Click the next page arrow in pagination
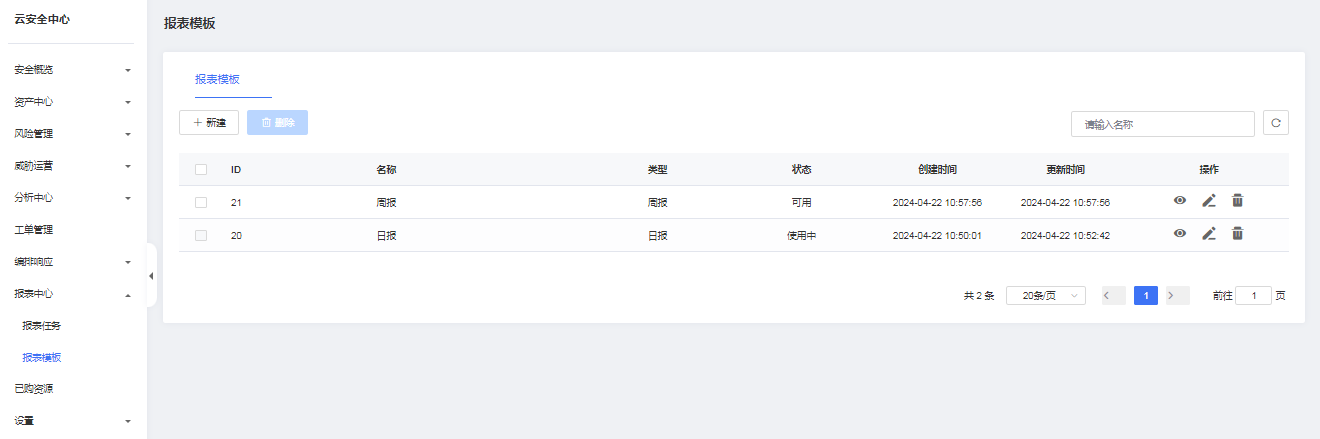 [1177, 296]
